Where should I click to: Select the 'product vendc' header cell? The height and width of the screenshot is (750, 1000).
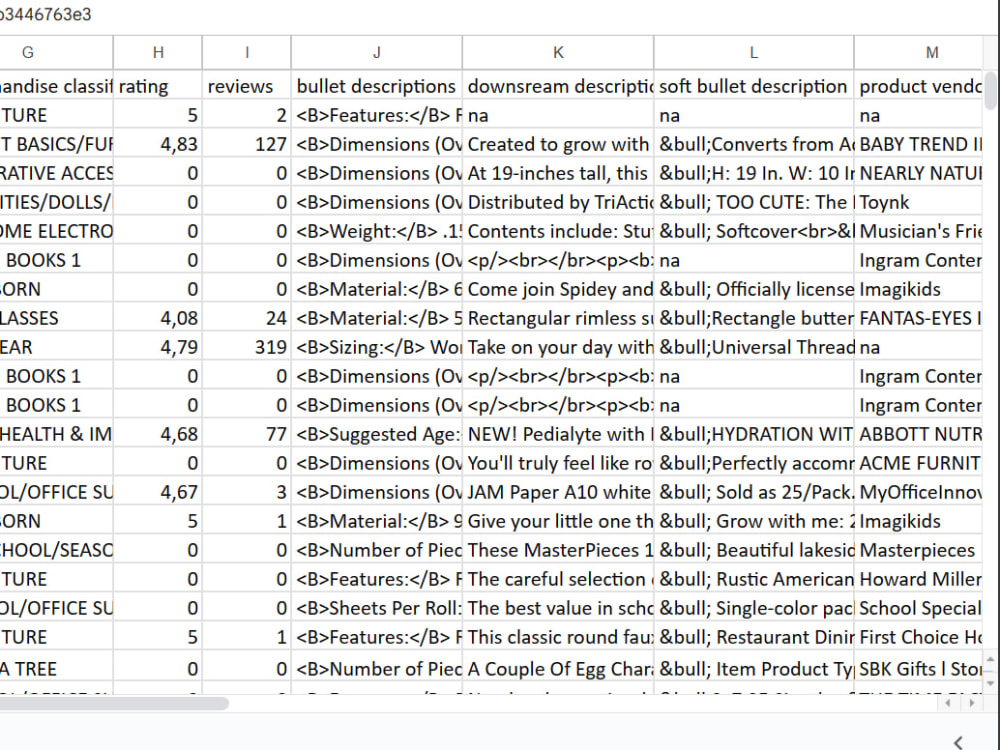point(918,86)
